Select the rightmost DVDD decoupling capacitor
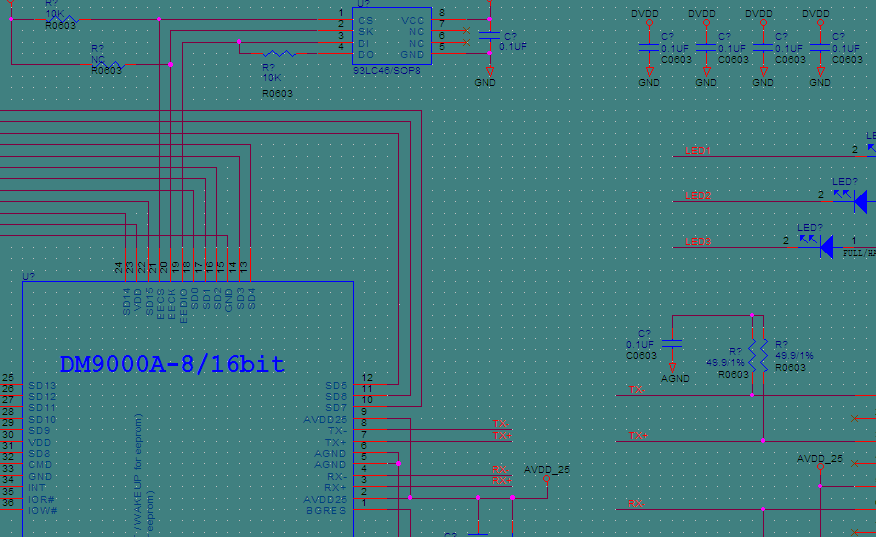The height and width of the screenshot is (537, 876). click(x=820, y=48)
